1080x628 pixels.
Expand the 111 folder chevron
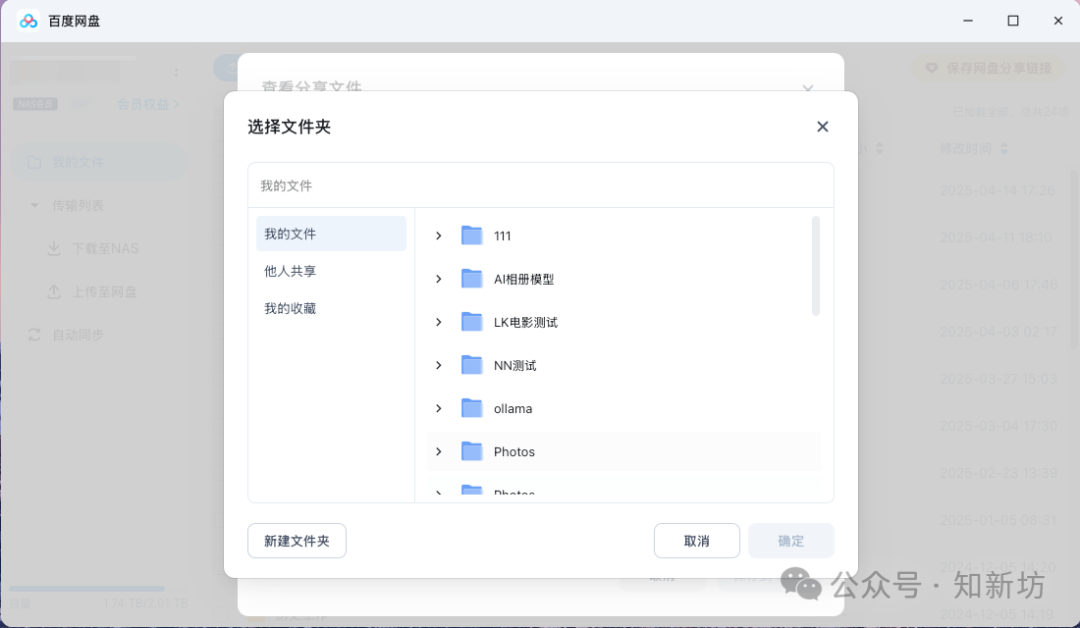437,235
